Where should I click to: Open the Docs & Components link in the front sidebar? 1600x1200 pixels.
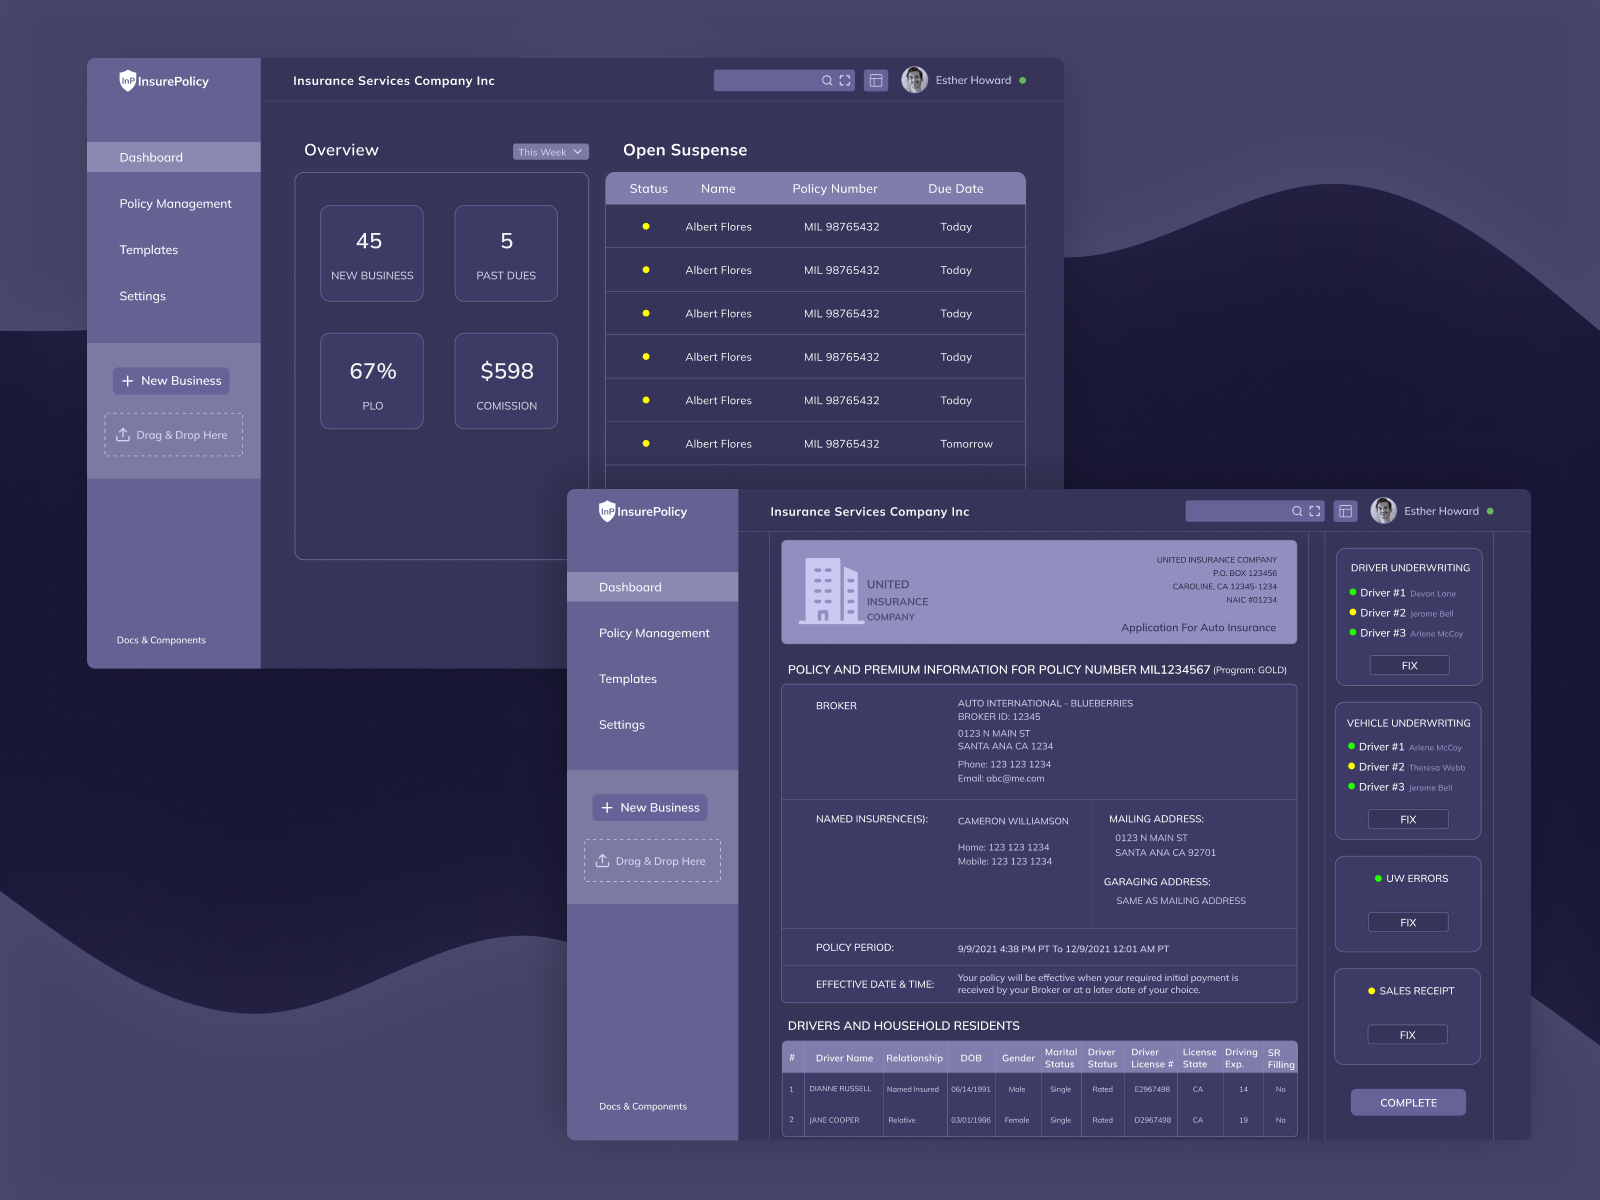pyautogui.click(x=643, y=1107)
